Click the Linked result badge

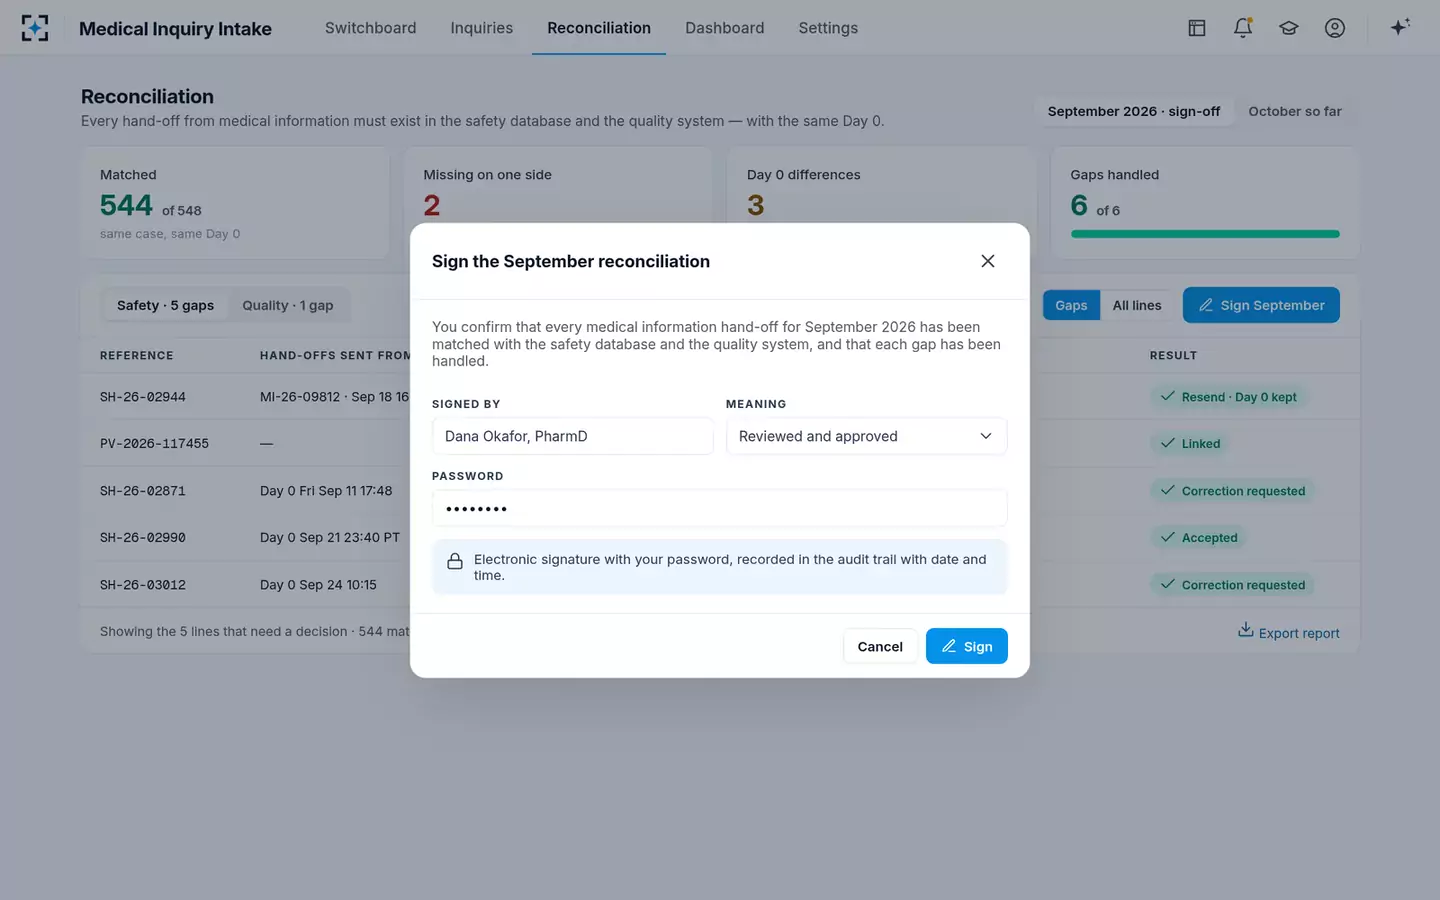pyautogui.click(x=1191, y=444)
